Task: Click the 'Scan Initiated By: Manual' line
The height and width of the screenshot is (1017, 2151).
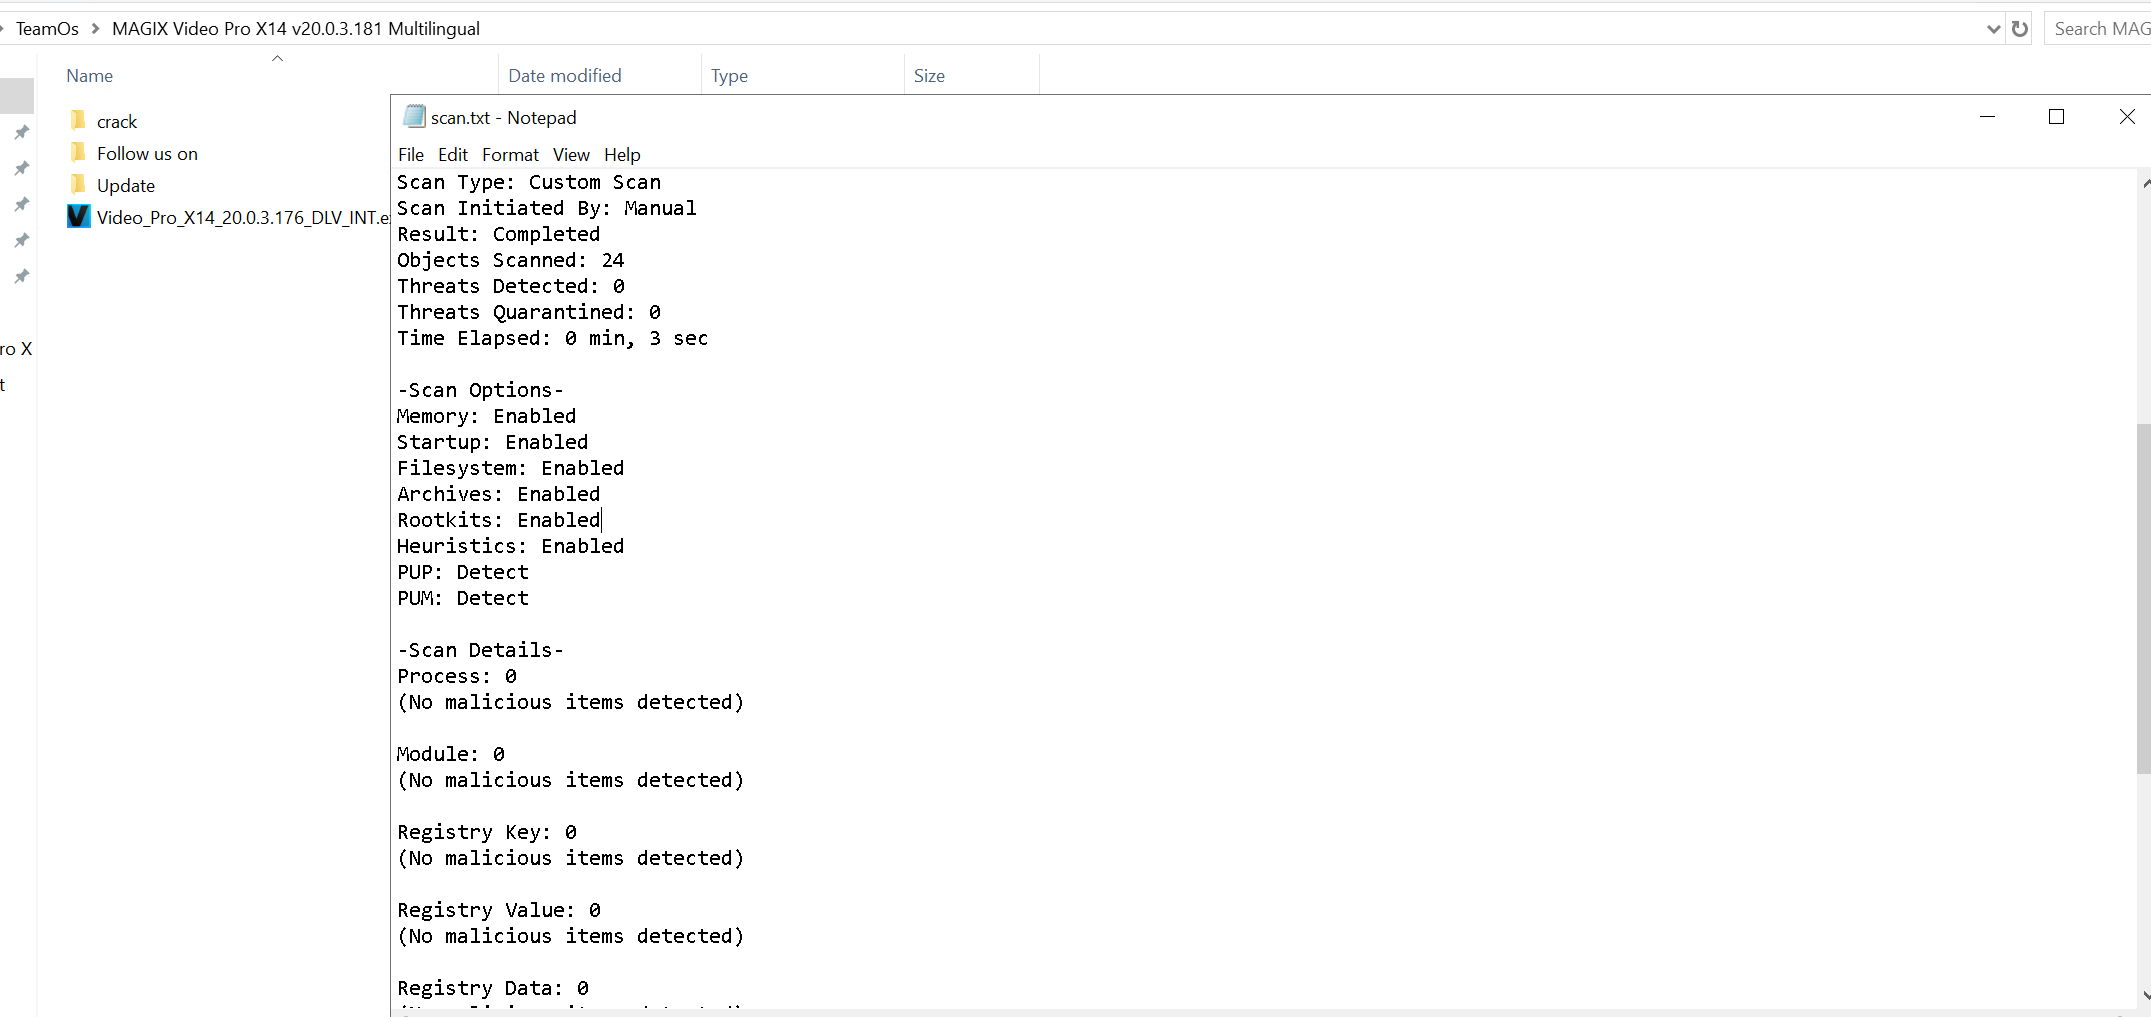Action: 547,208
